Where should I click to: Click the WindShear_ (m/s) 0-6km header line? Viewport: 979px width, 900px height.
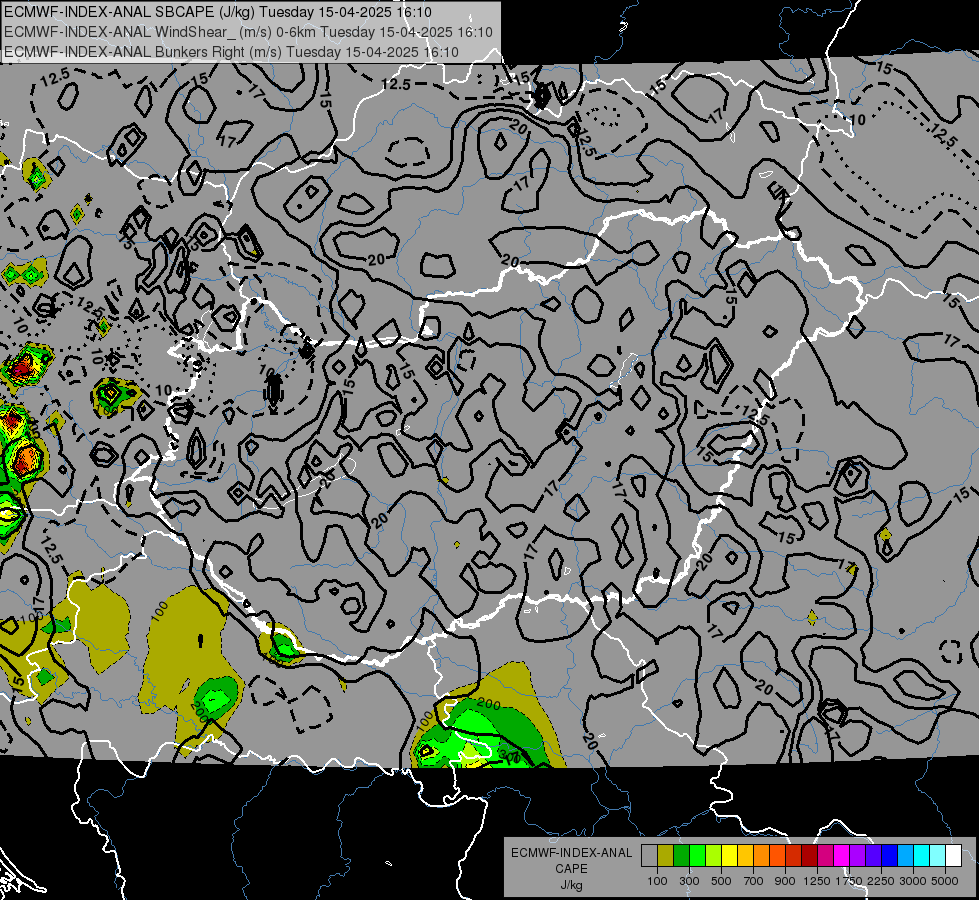pyautogui.click(x=248, y=32)
